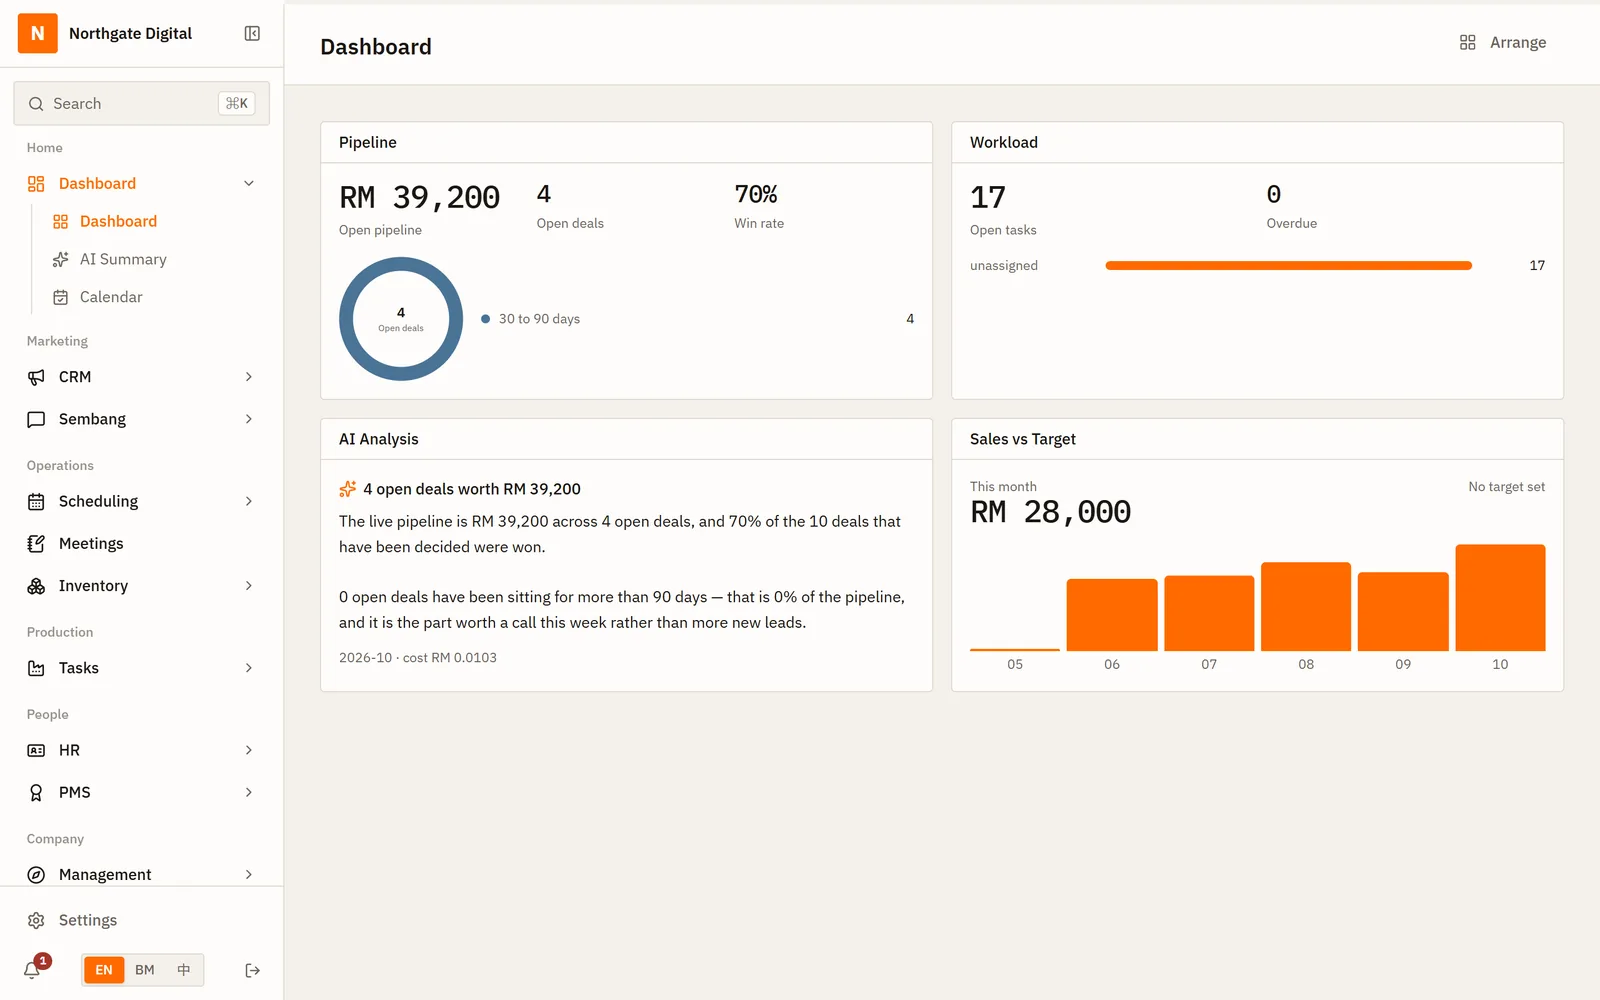
Task: Switch language to EN
Action: pyautogui.click(x=104, y=970)
